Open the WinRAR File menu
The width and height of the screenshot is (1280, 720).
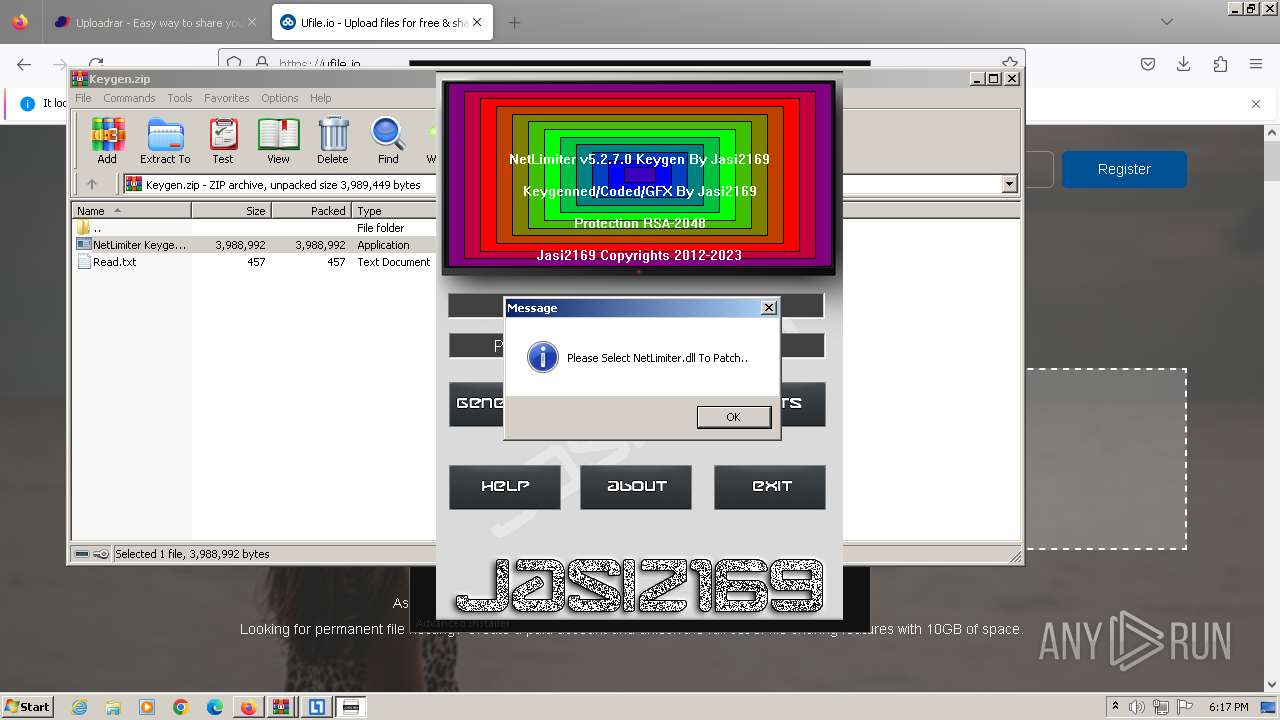[x=83, y=98]
